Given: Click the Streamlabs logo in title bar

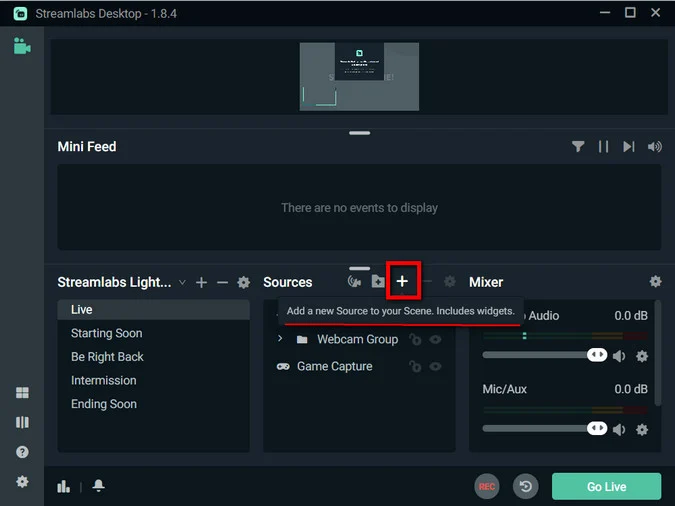Looking at the screenshot, I should click(20, 14).
